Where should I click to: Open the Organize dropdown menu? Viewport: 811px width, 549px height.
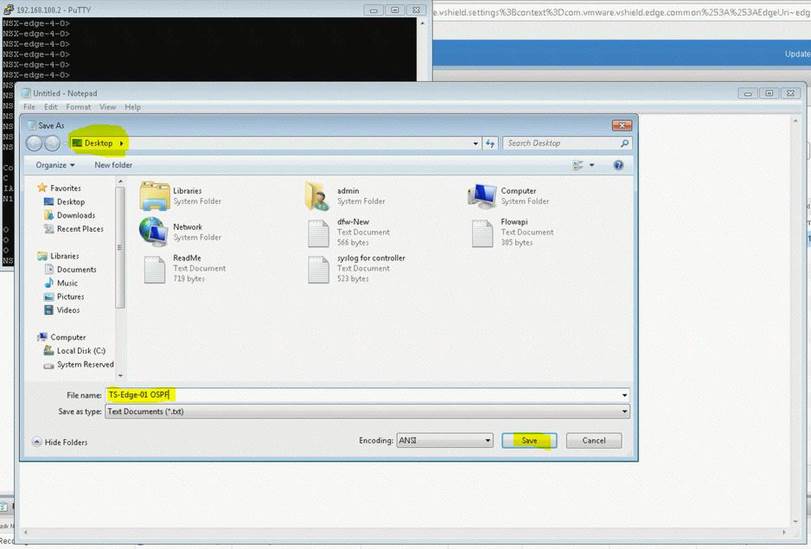tap(54, 165)
